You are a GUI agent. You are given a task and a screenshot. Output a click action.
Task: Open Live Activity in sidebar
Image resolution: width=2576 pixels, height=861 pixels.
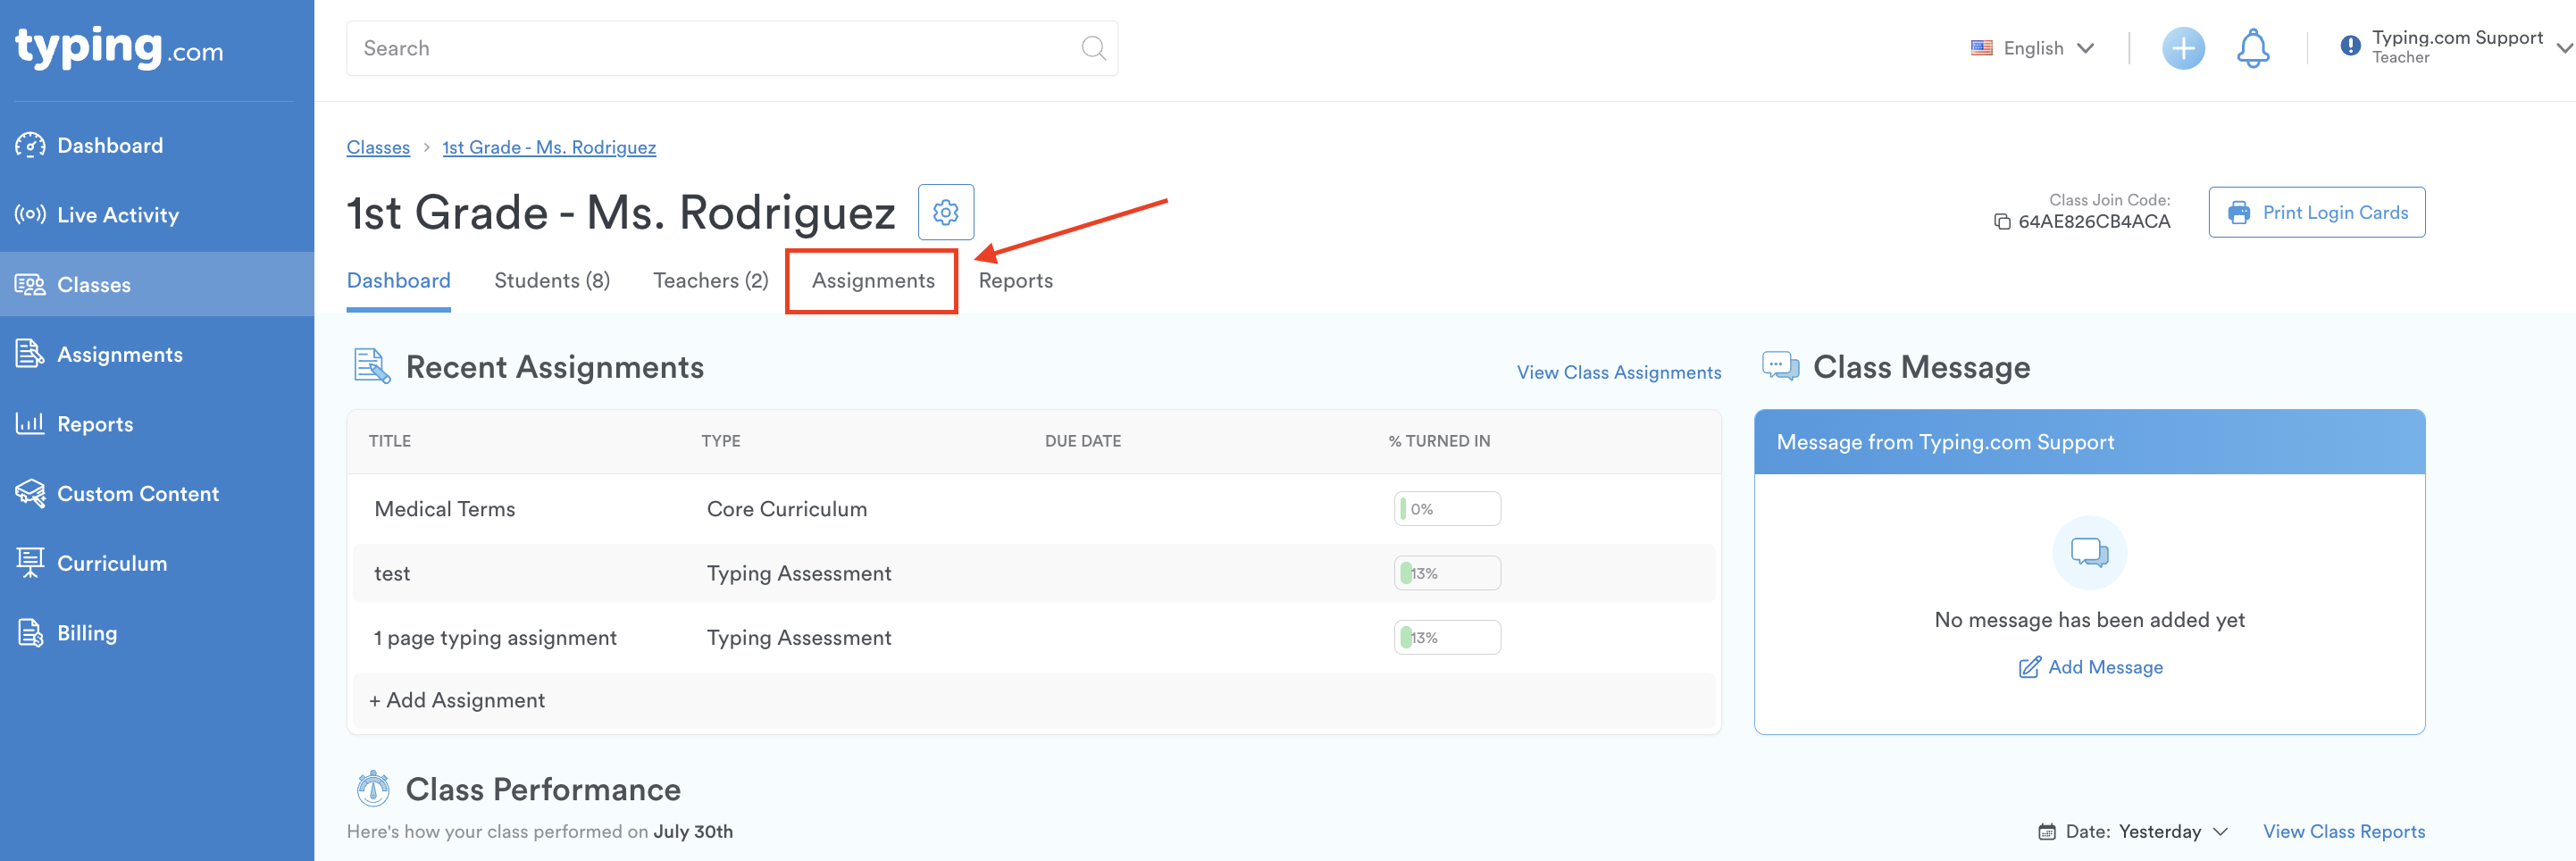coord(117,215)
